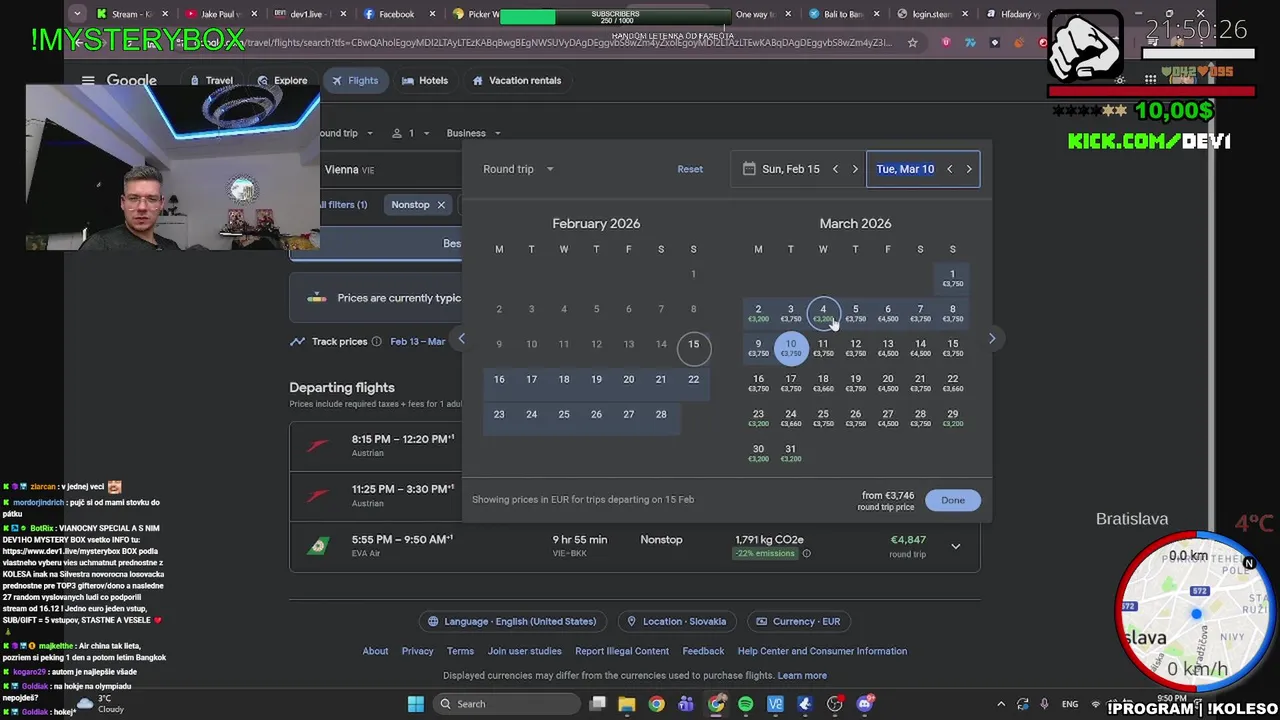Click the Track prices info icon

click(377, 342)
